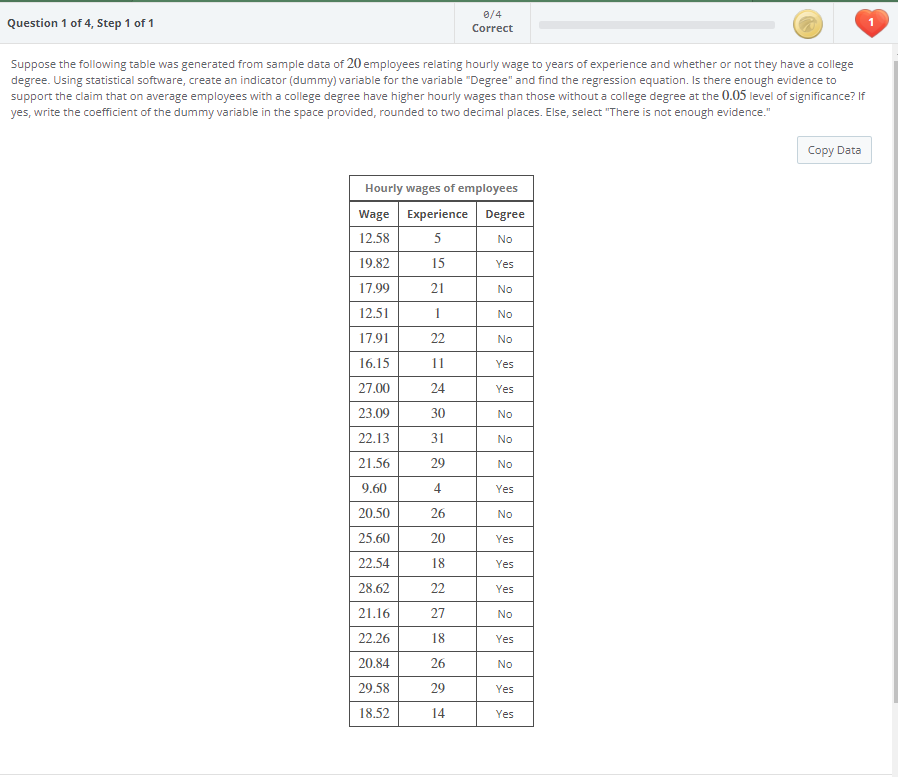898x777 pixels.
Task: Click the Hourly wages of employees table title
Action: pos(441,187)
